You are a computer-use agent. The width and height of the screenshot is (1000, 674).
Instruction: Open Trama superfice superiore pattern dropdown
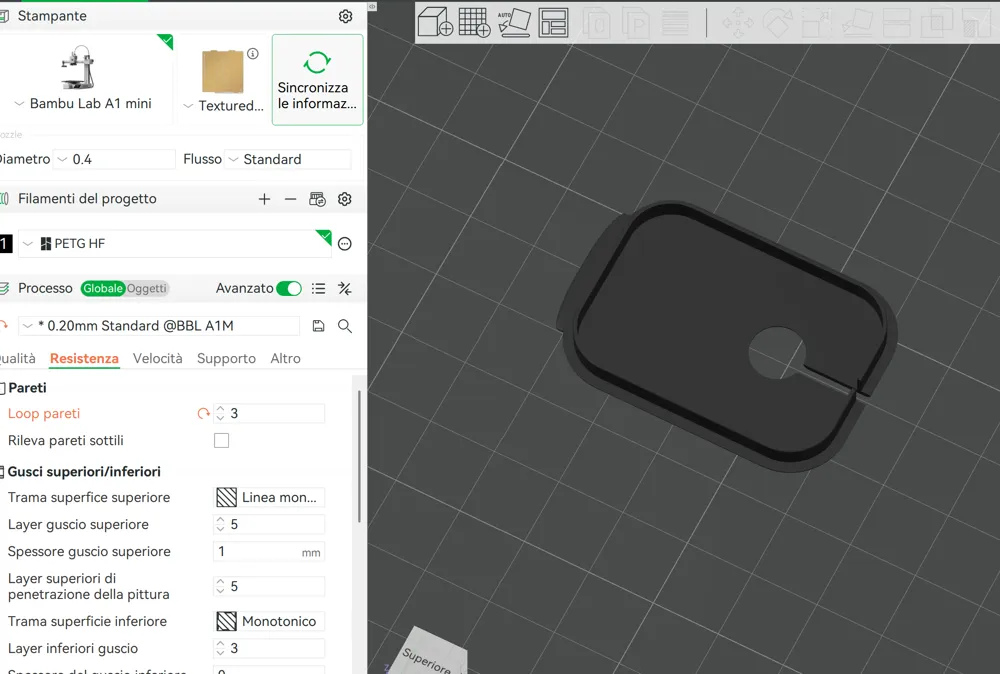268,497
